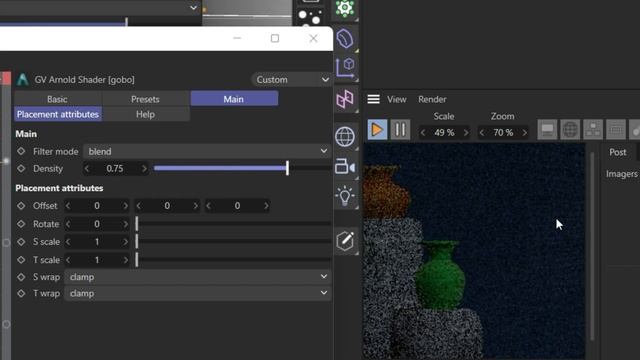640x360 pixels.
Task: Start the Arnold IPR render play button
Action: (x=377, y=130)
